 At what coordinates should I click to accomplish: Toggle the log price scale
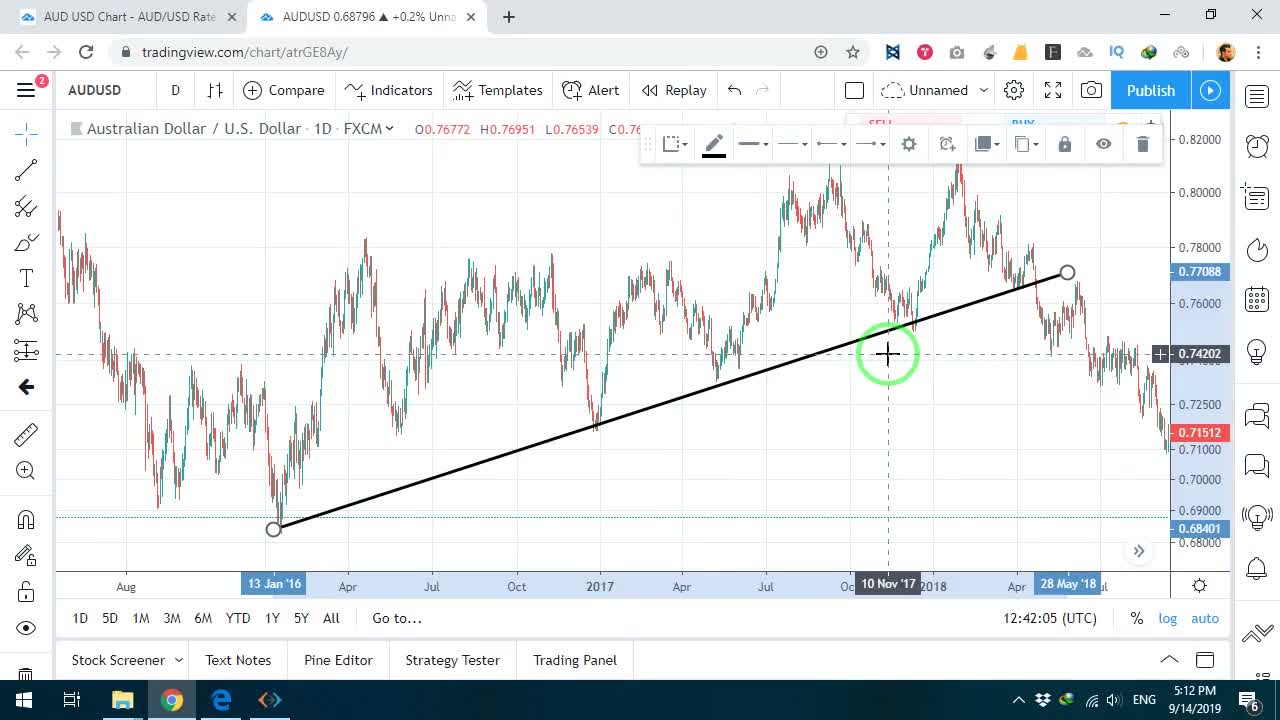point(1168,618)
